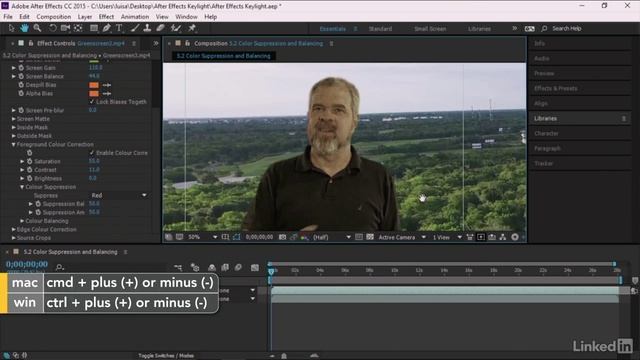Click the timeline layer search icon
The height and width of the screenshot is (360, 640).
[x=60, y=267]
